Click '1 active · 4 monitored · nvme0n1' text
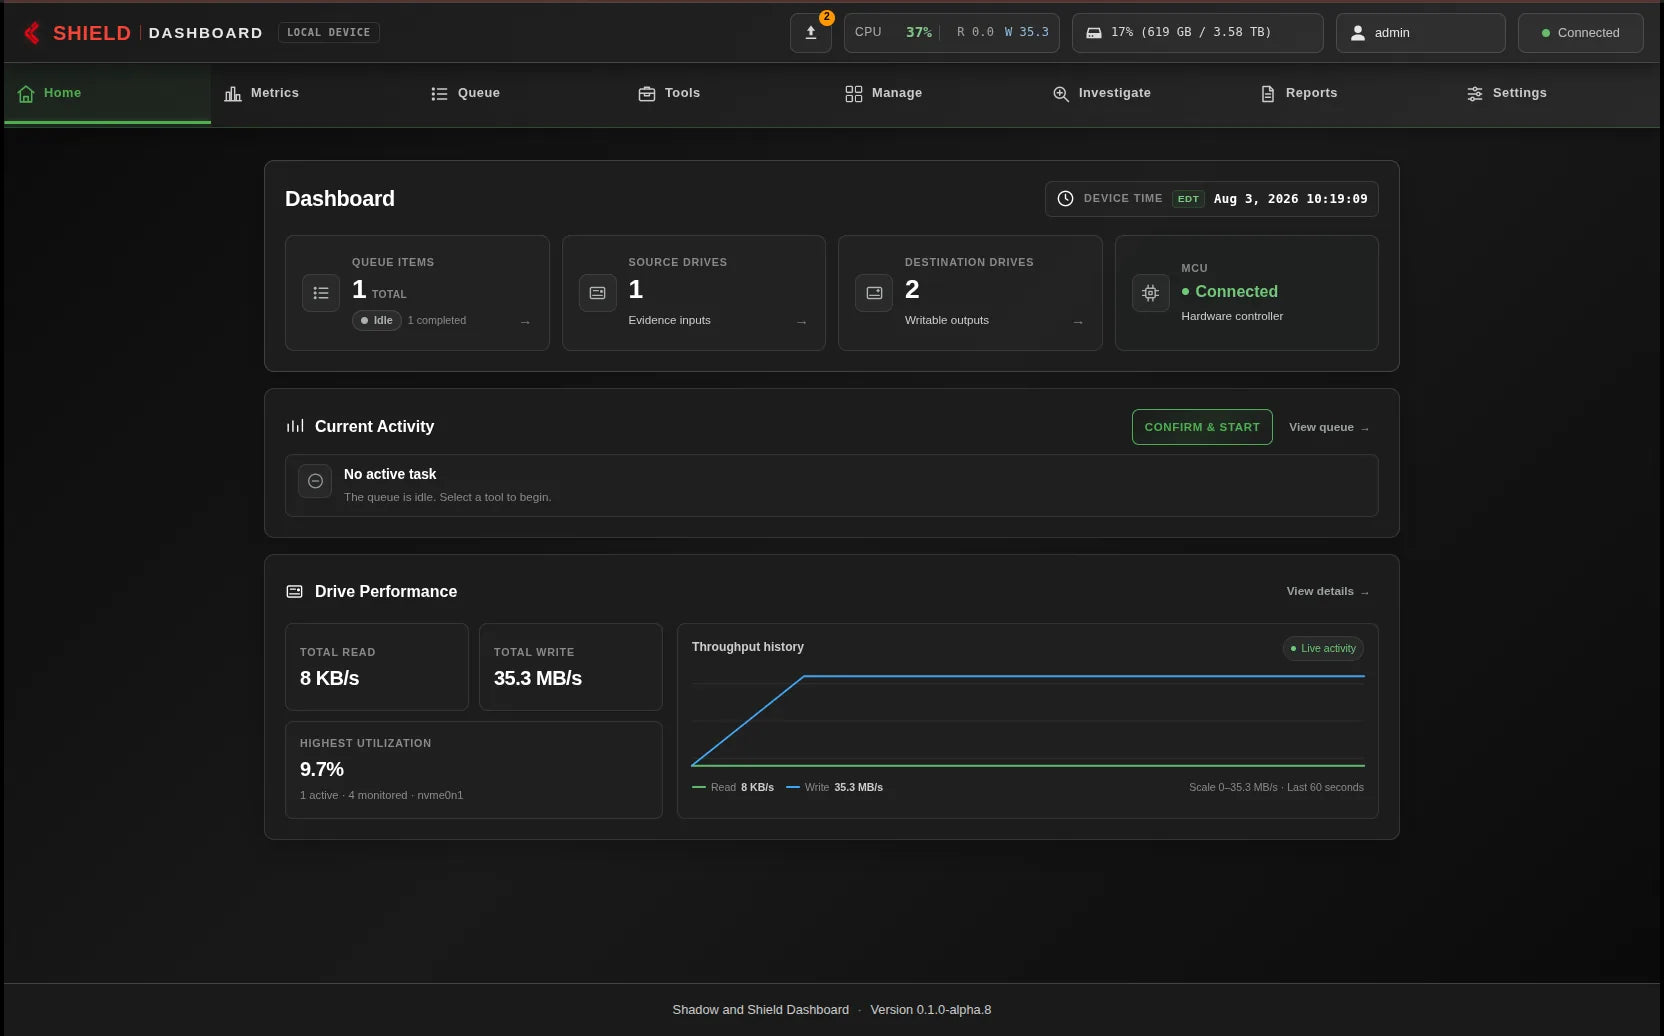The height and width of the screenshot is (1036, 1664). [x=381, y=795]
